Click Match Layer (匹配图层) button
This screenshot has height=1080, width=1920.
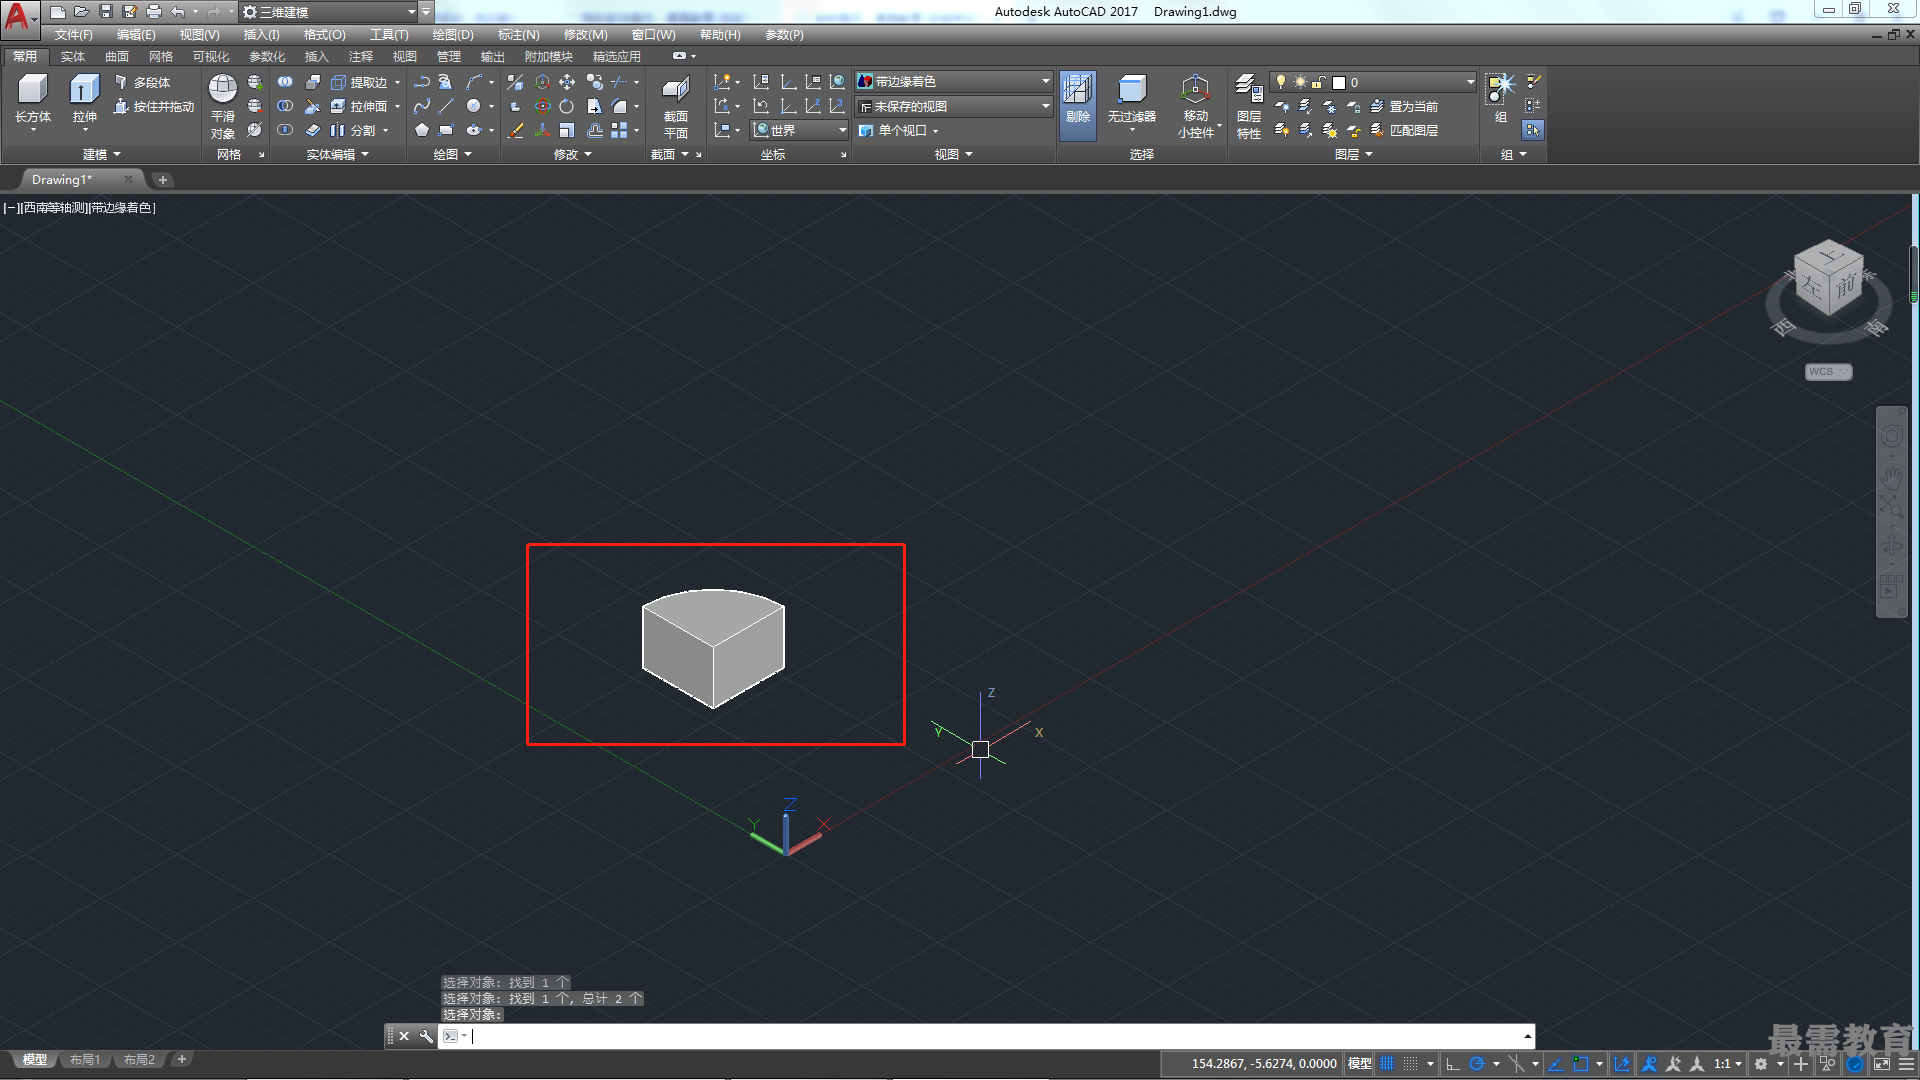click(1404, 130)
